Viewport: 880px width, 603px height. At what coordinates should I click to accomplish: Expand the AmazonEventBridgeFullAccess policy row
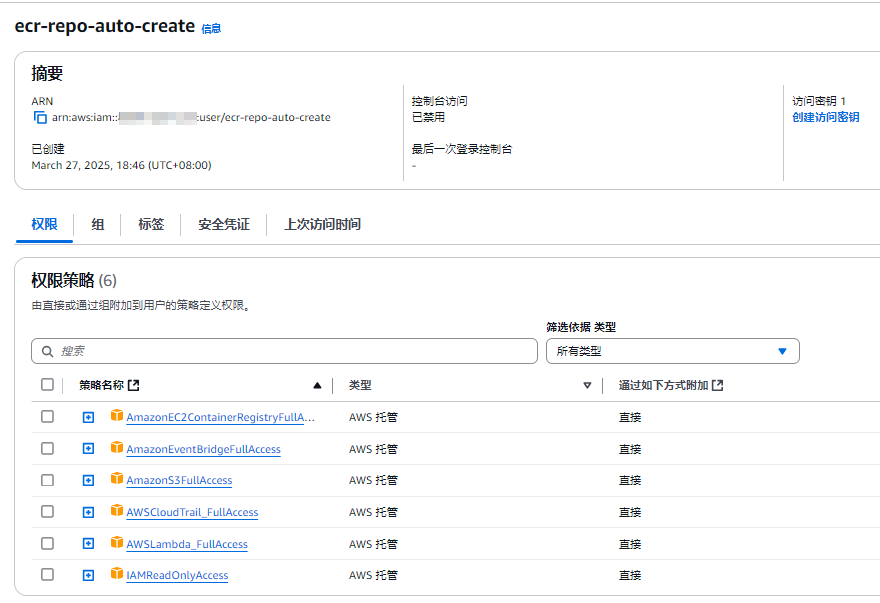pos(88,449)
